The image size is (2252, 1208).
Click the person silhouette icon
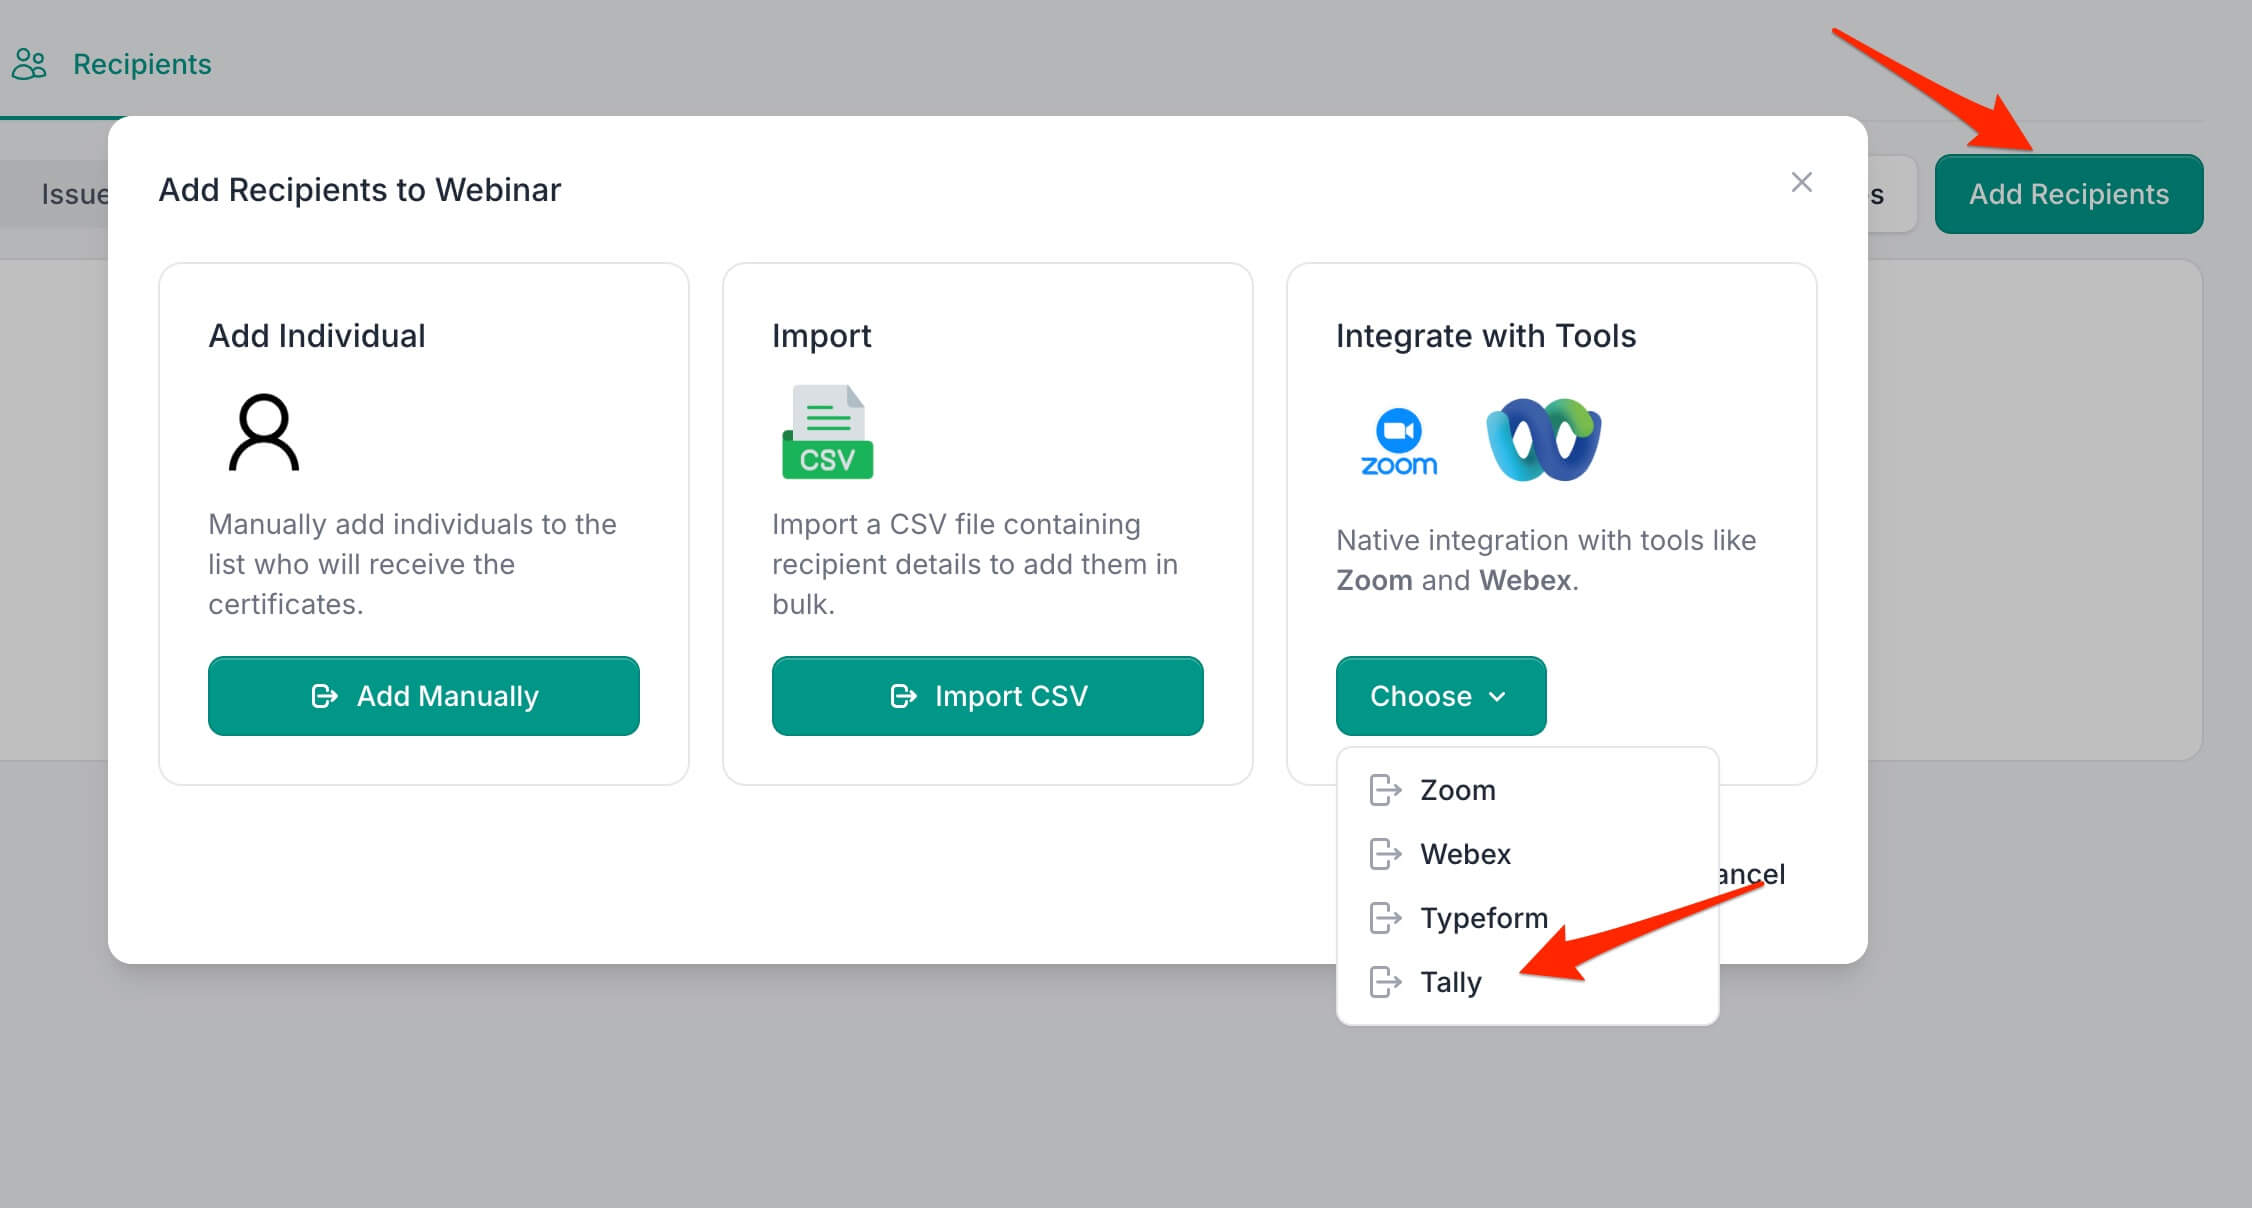tap(264, 432)
